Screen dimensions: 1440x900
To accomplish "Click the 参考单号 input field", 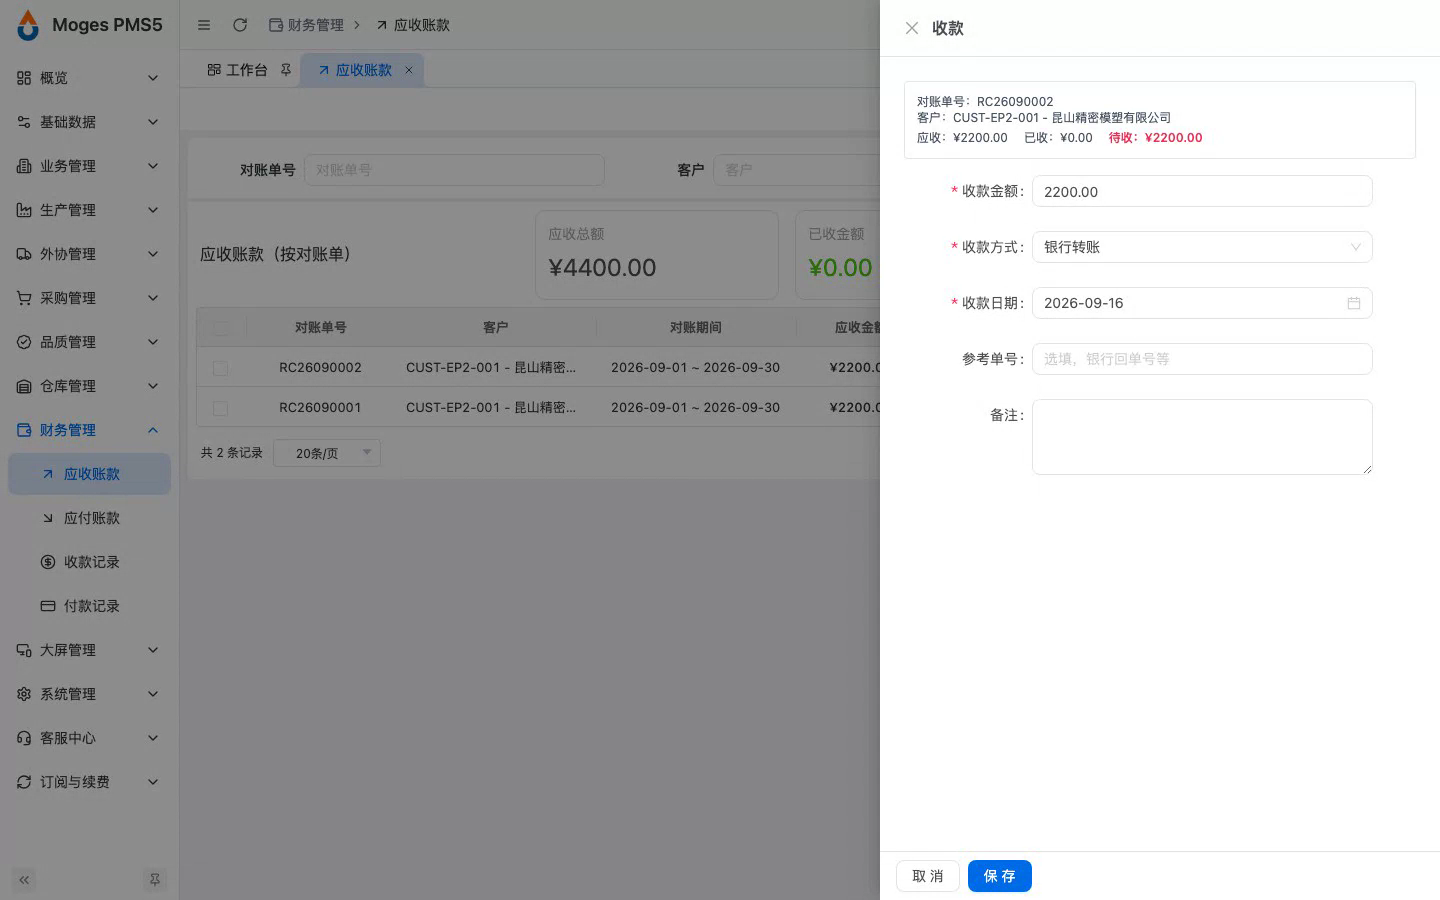I will point(1202,359).
